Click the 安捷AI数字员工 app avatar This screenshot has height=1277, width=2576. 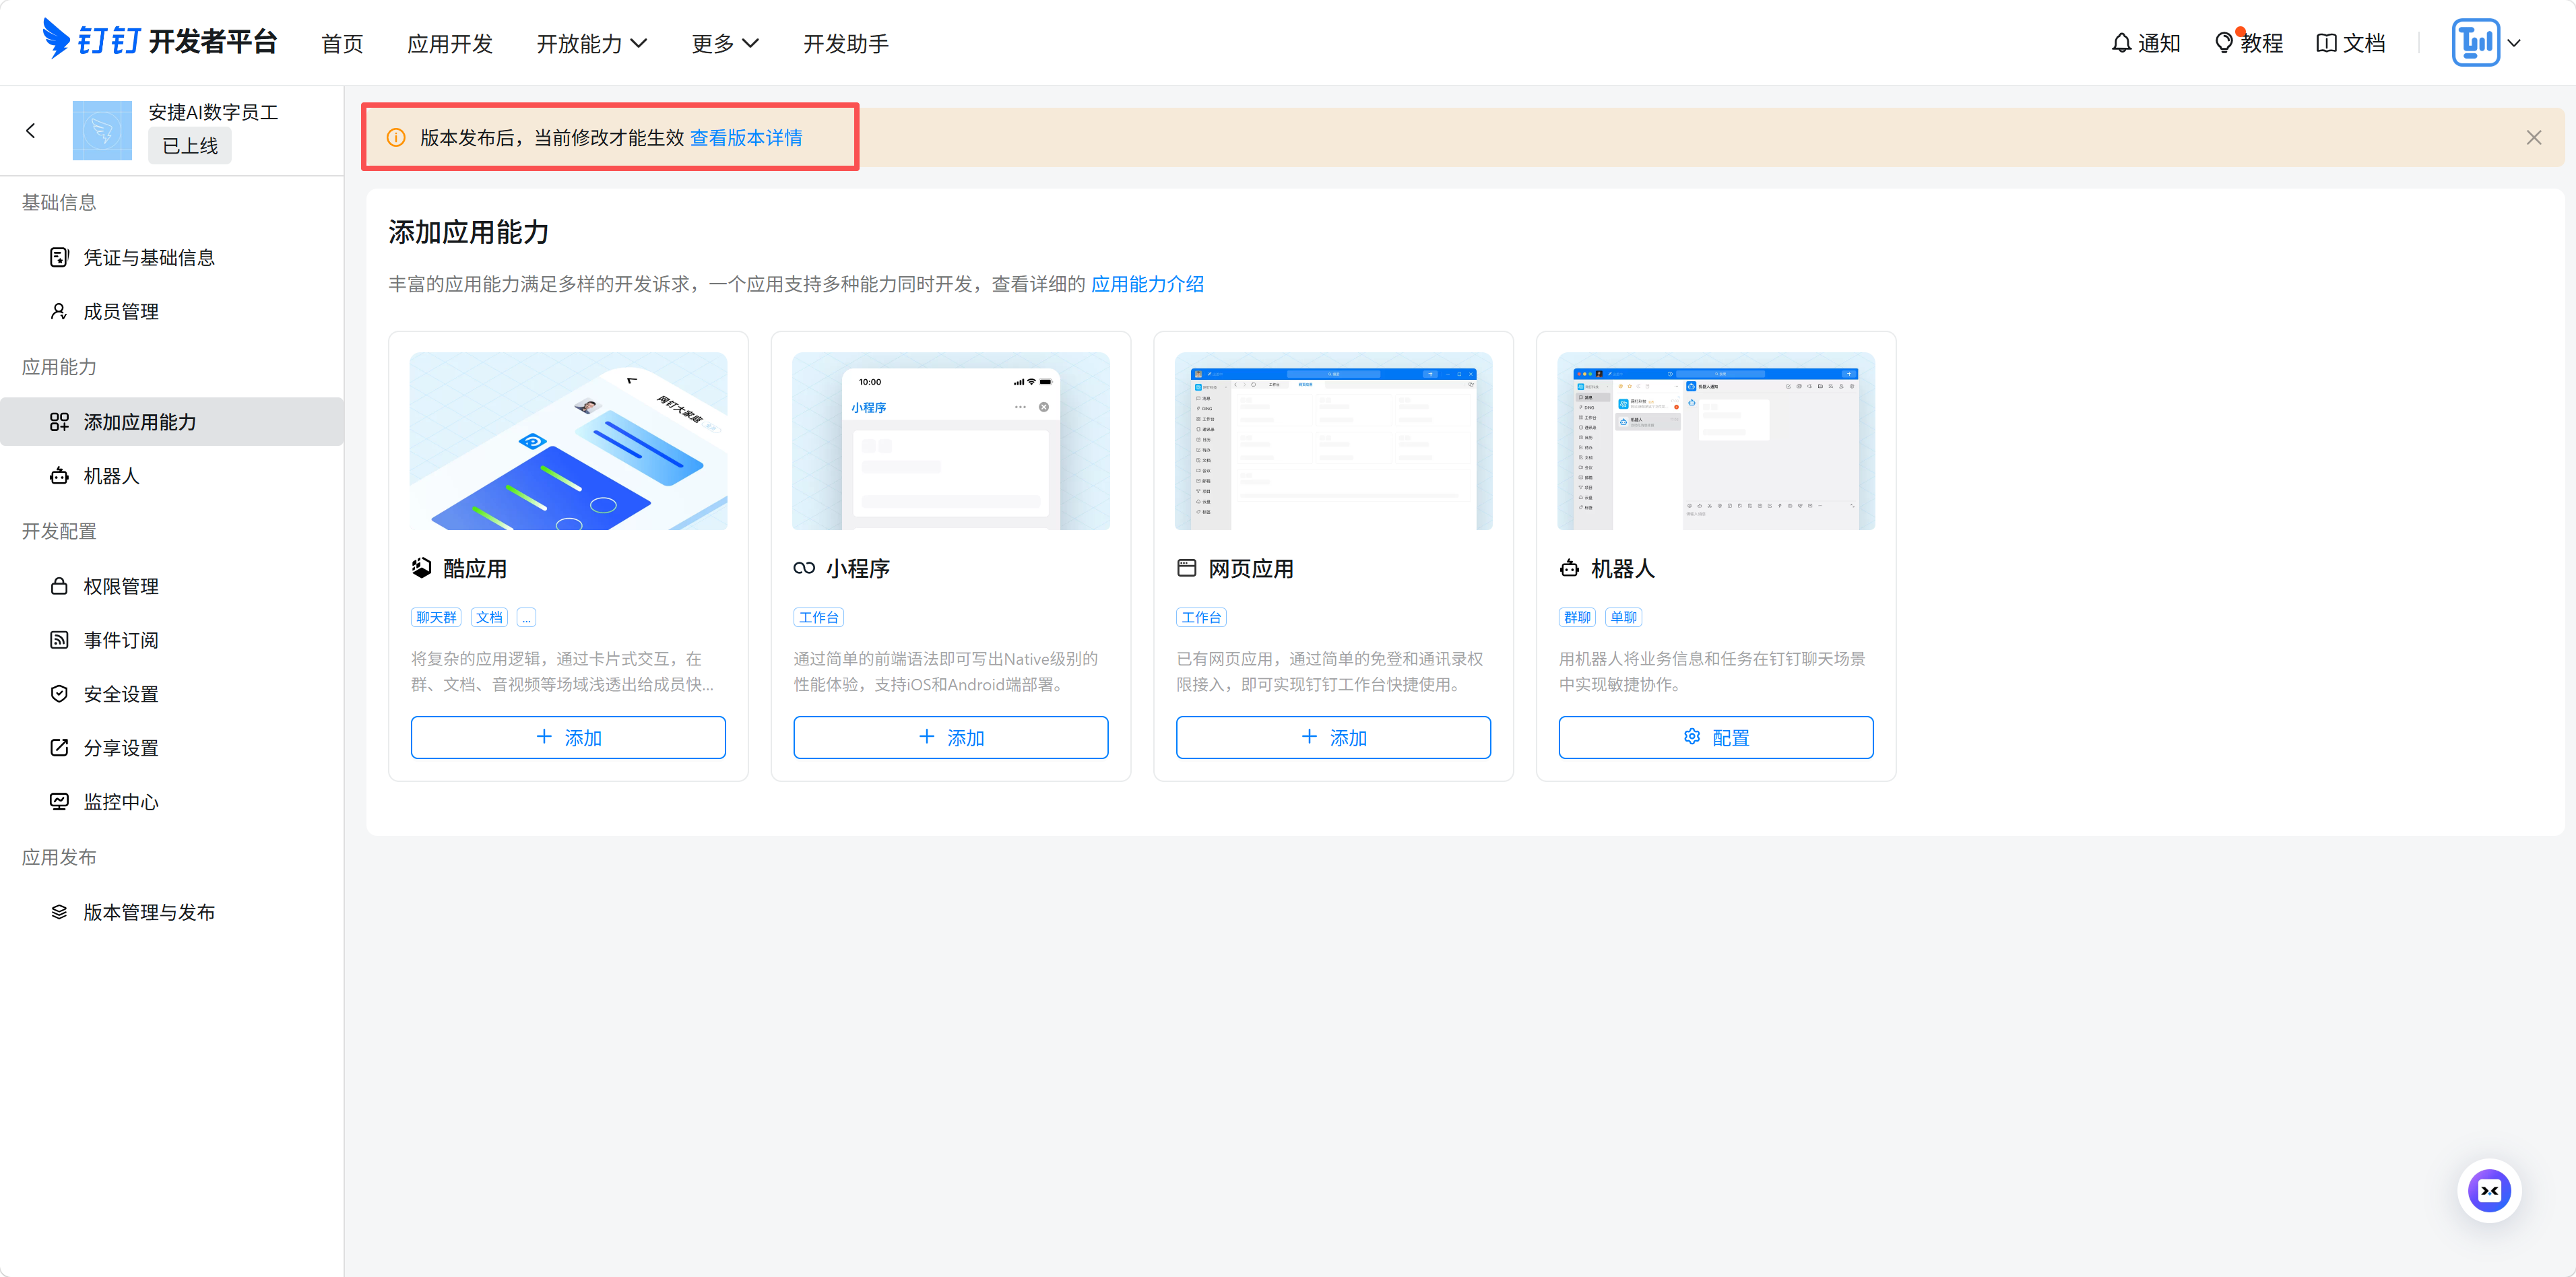pyautogui.click(x=102, y=130)
